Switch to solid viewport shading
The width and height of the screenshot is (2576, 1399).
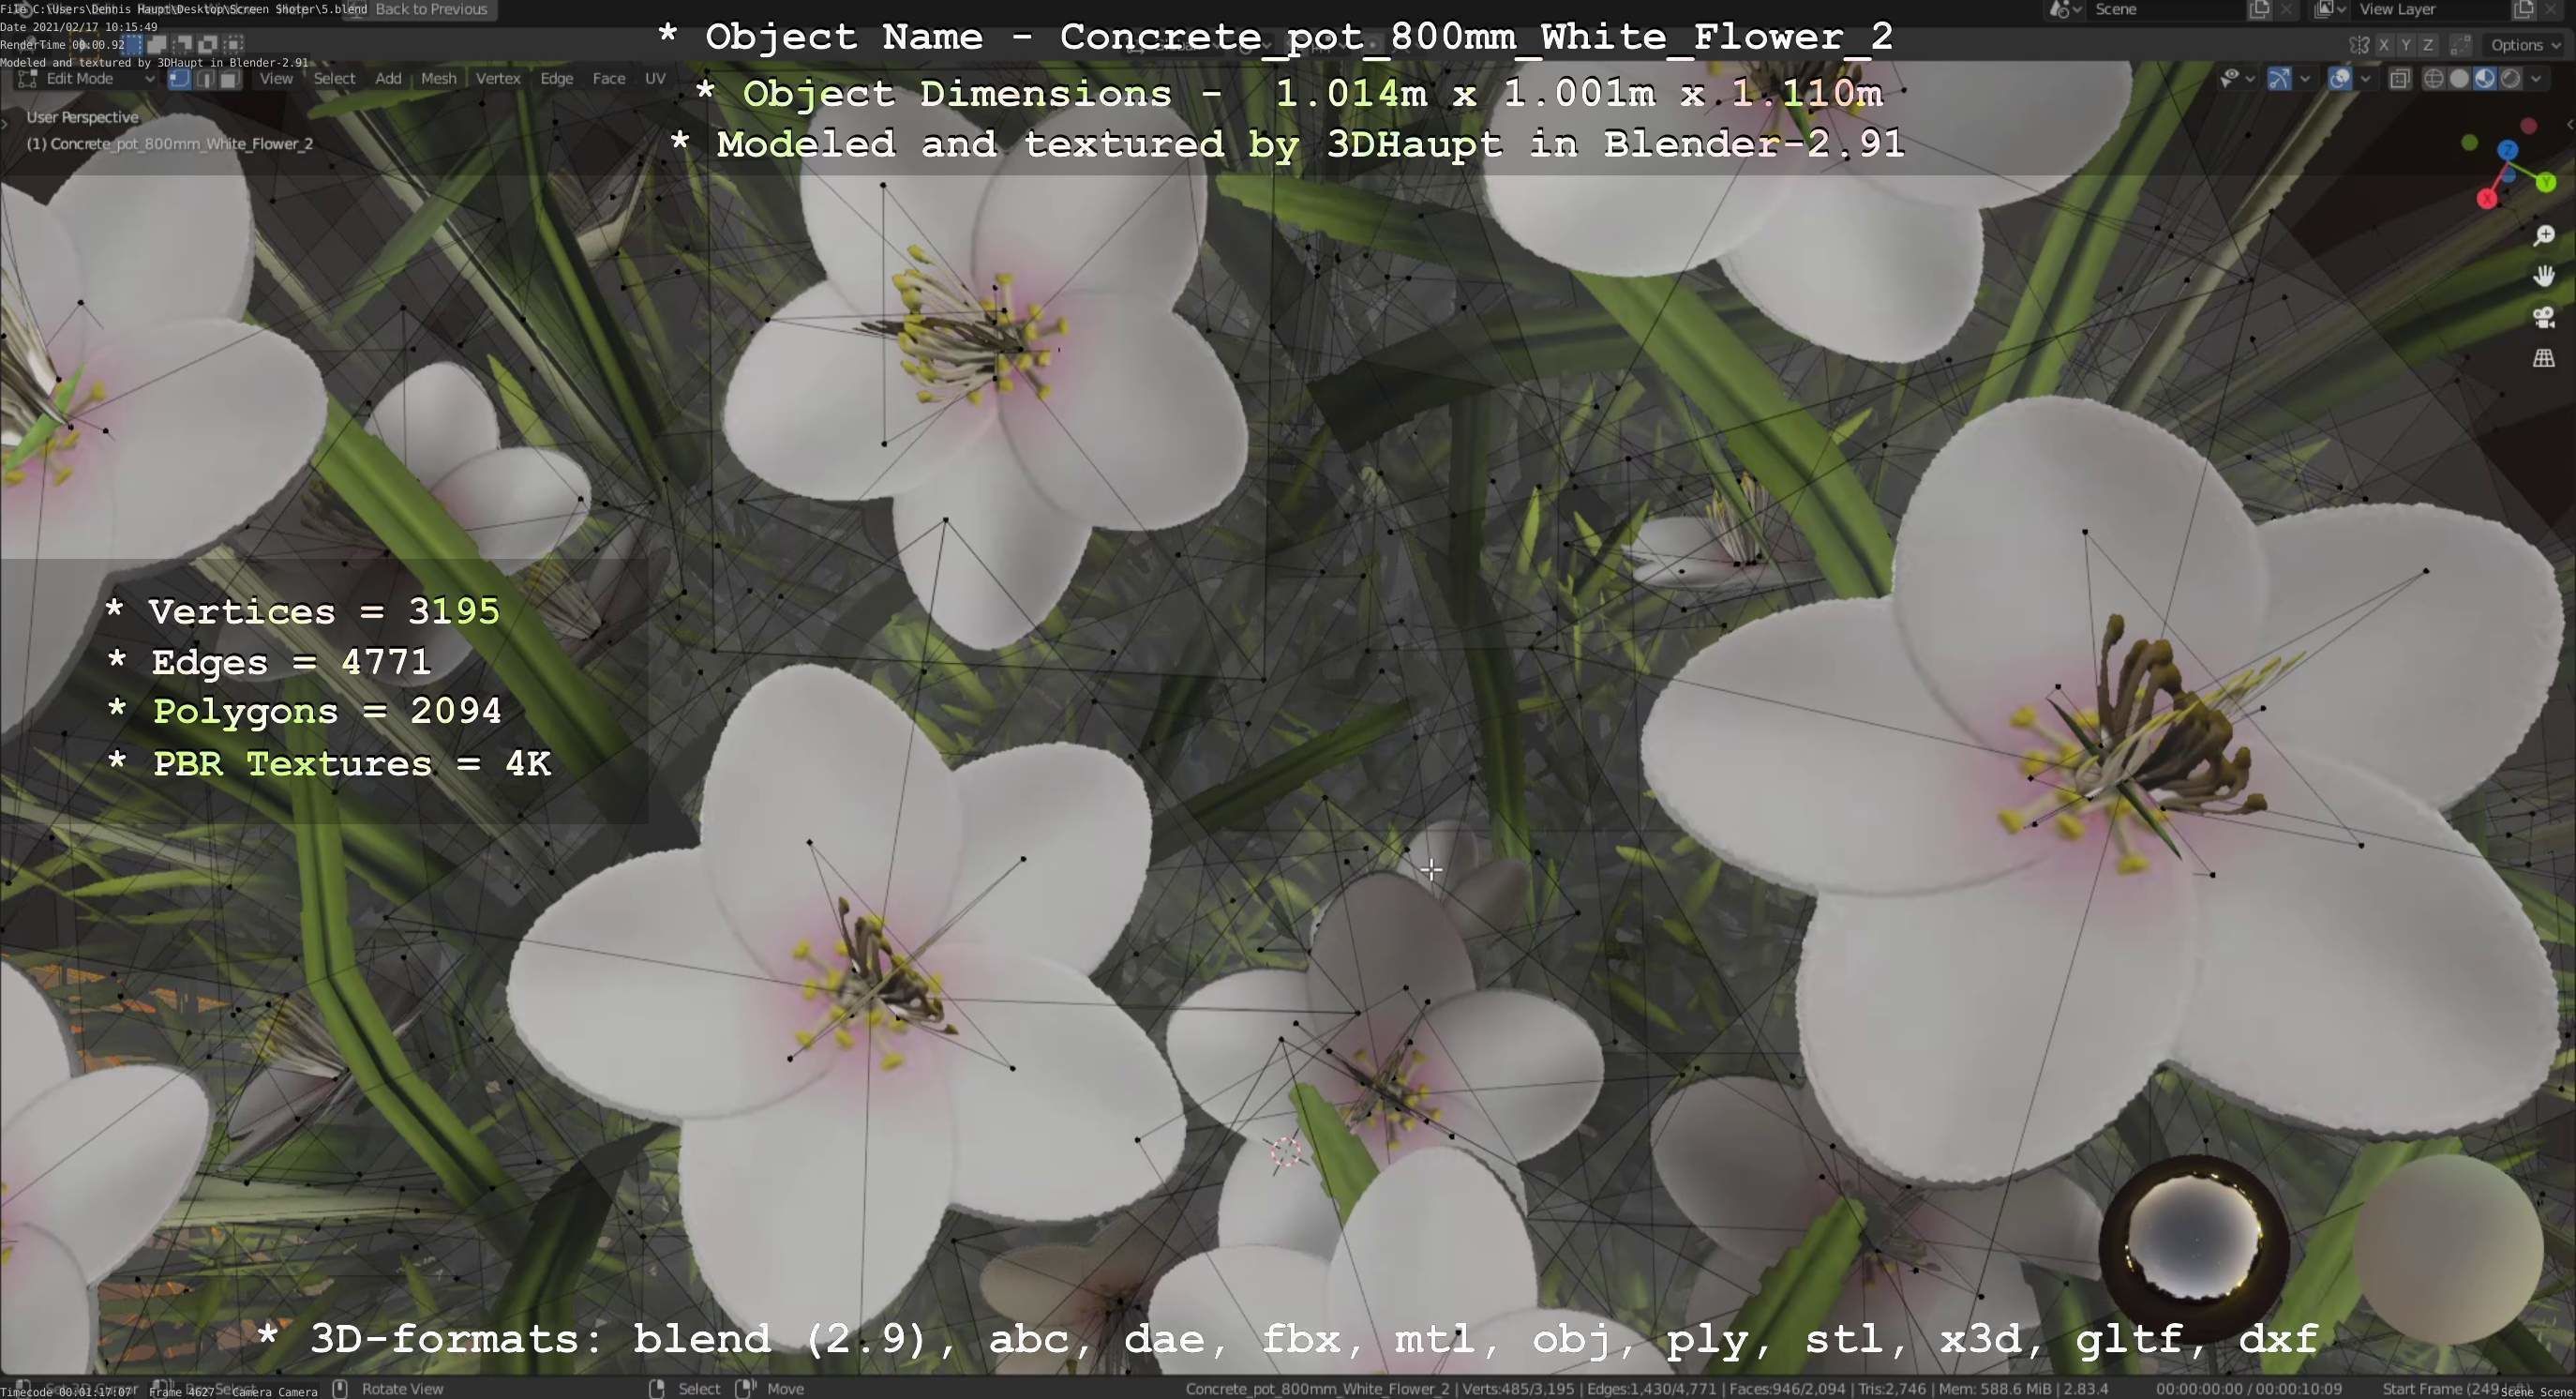click(2459, 79)
